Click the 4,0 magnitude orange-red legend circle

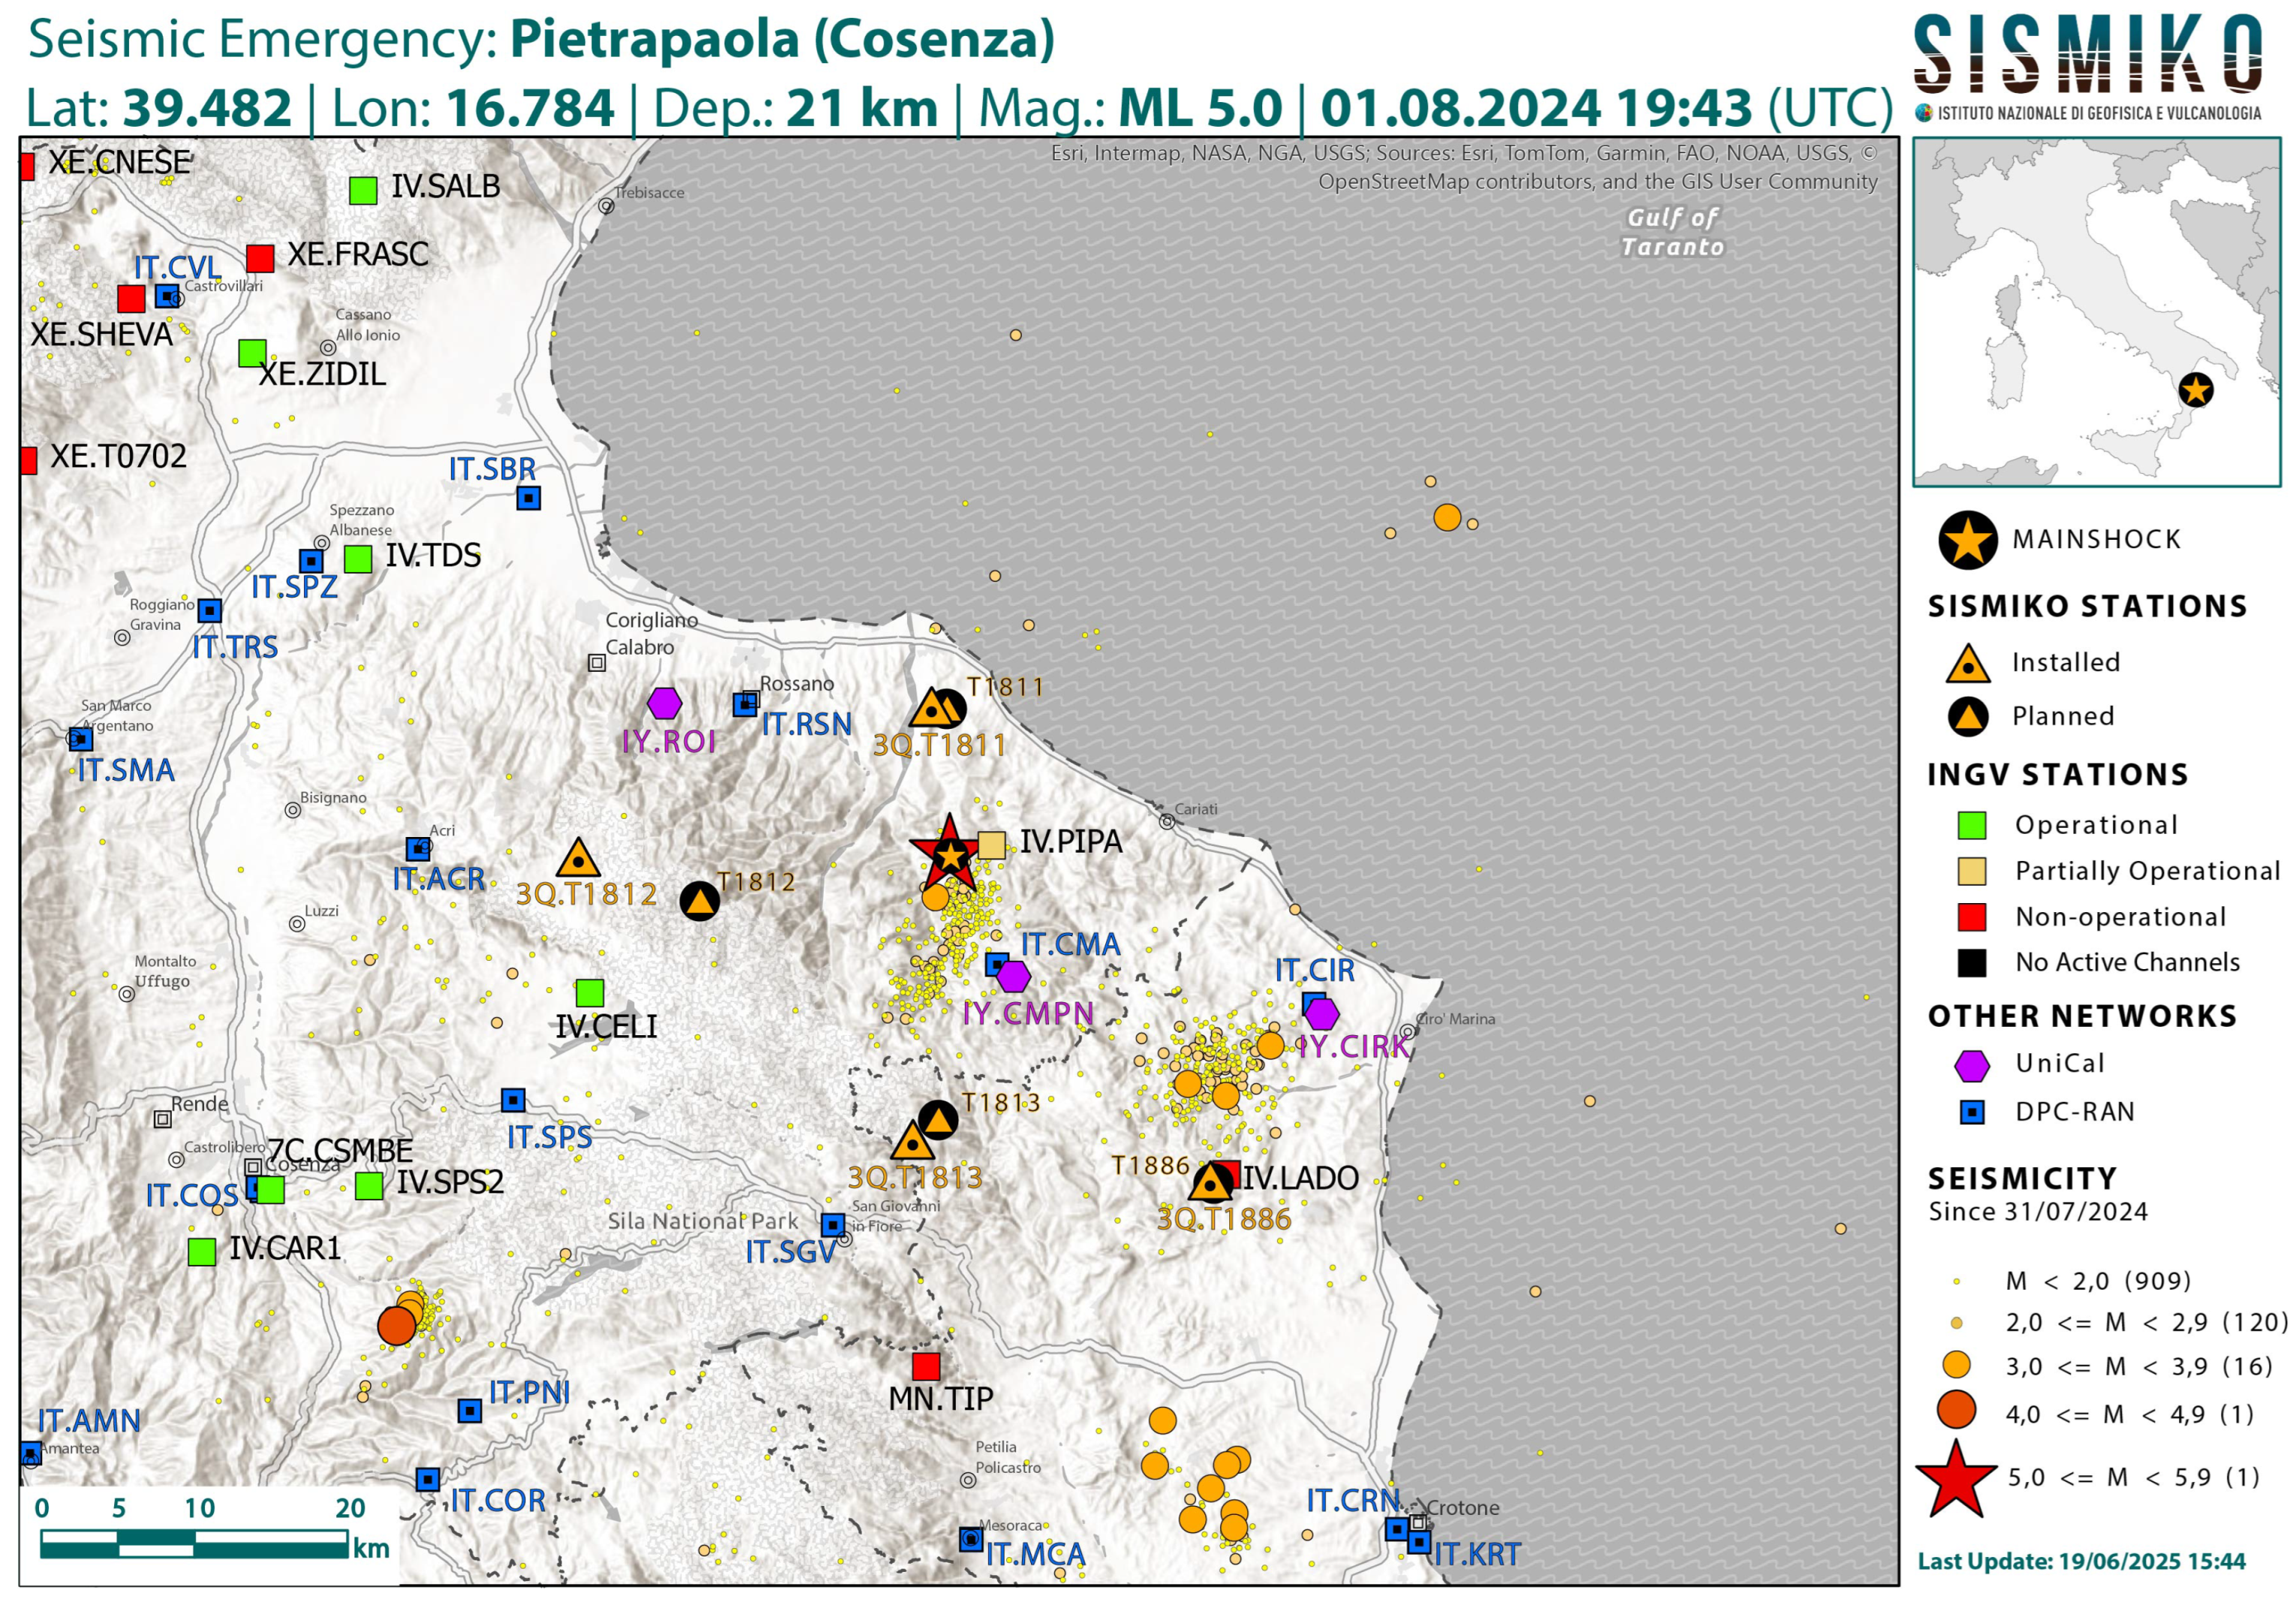point(1956,1410)
